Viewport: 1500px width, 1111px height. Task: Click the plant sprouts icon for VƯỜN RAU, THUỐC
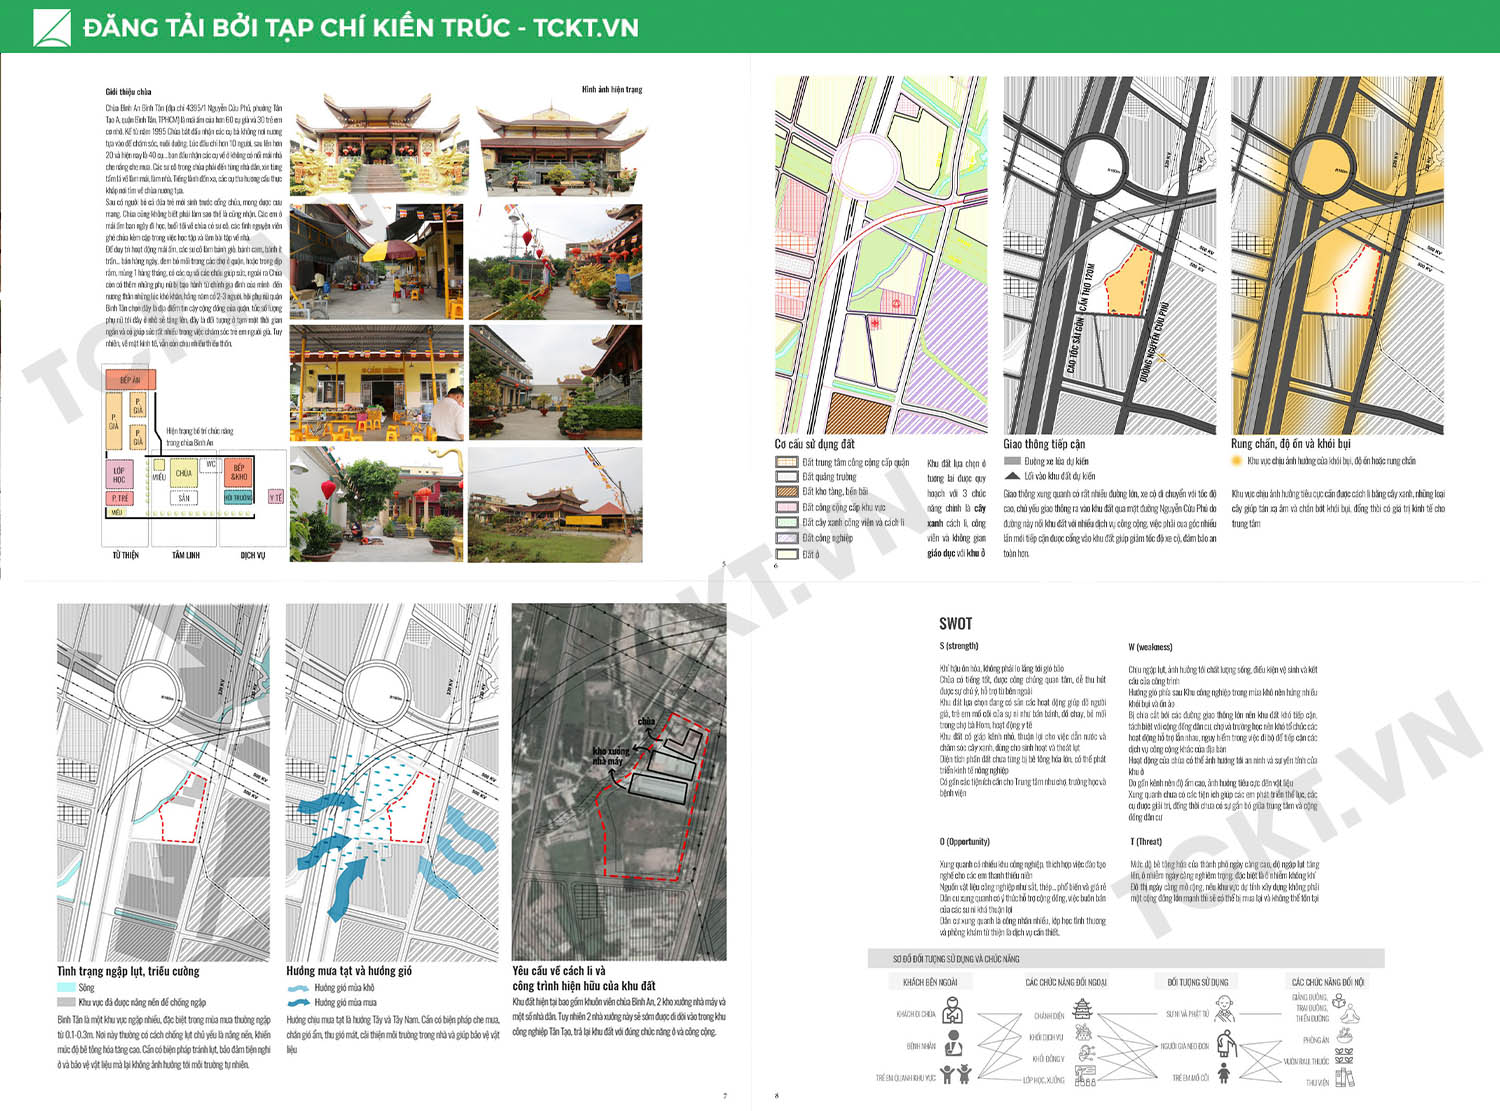[1344, 1057]
